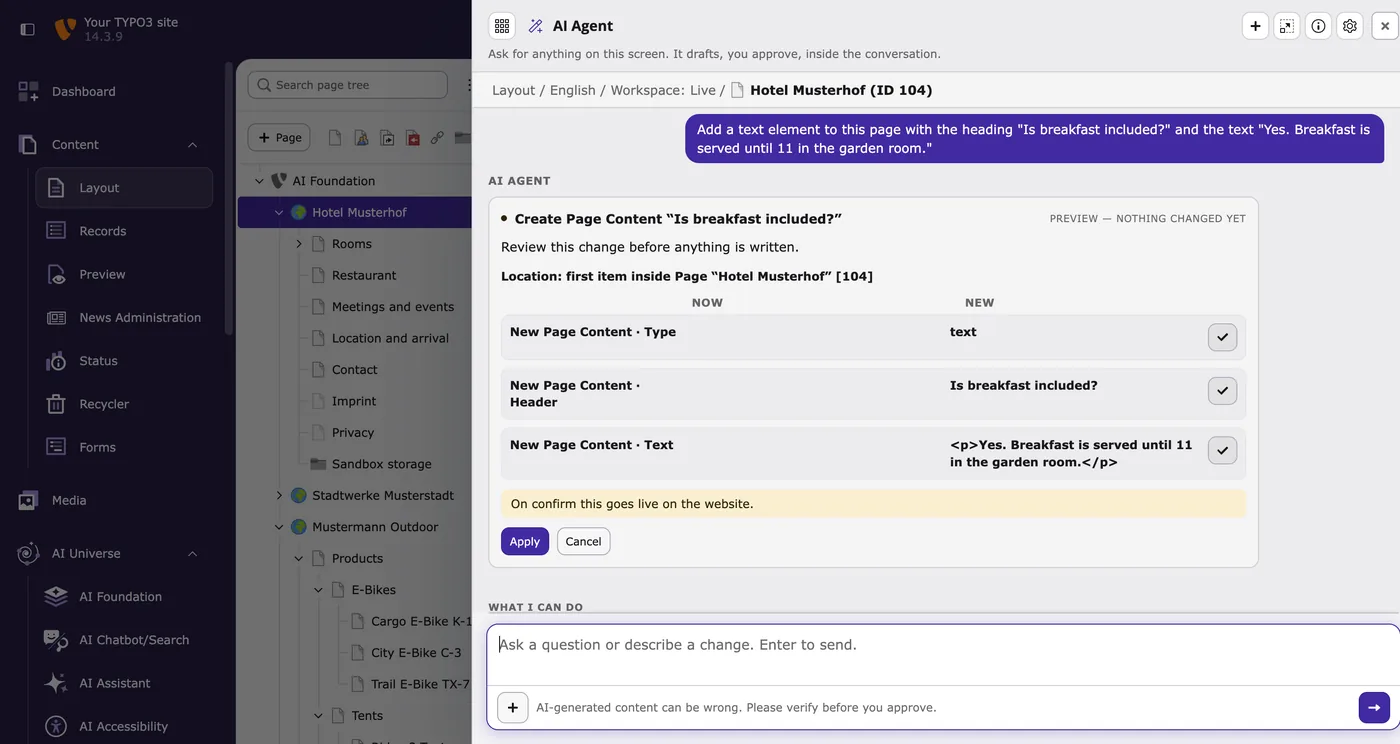Open the AI Agent info icon

pos(1318,26)
